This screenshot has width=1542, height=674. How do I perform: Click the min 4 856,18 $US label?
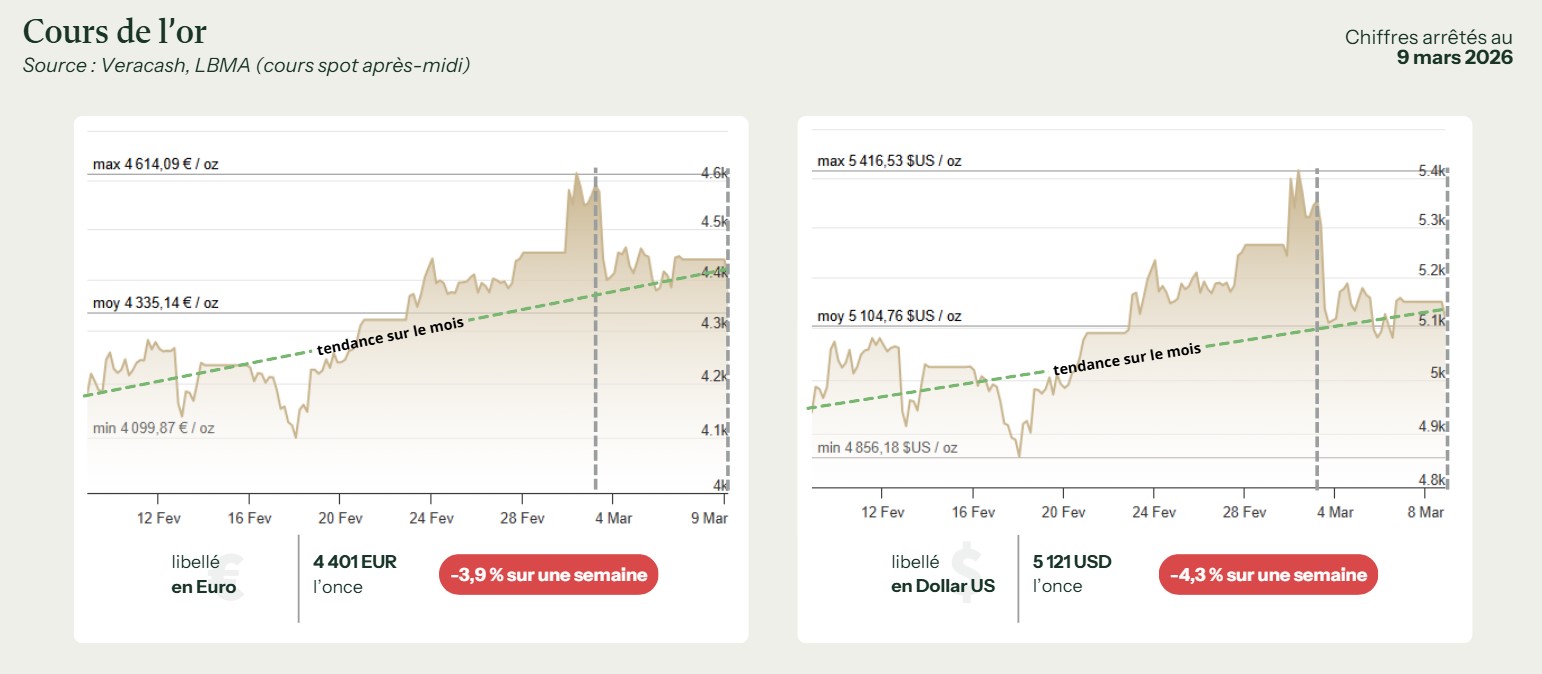[887, 448]
